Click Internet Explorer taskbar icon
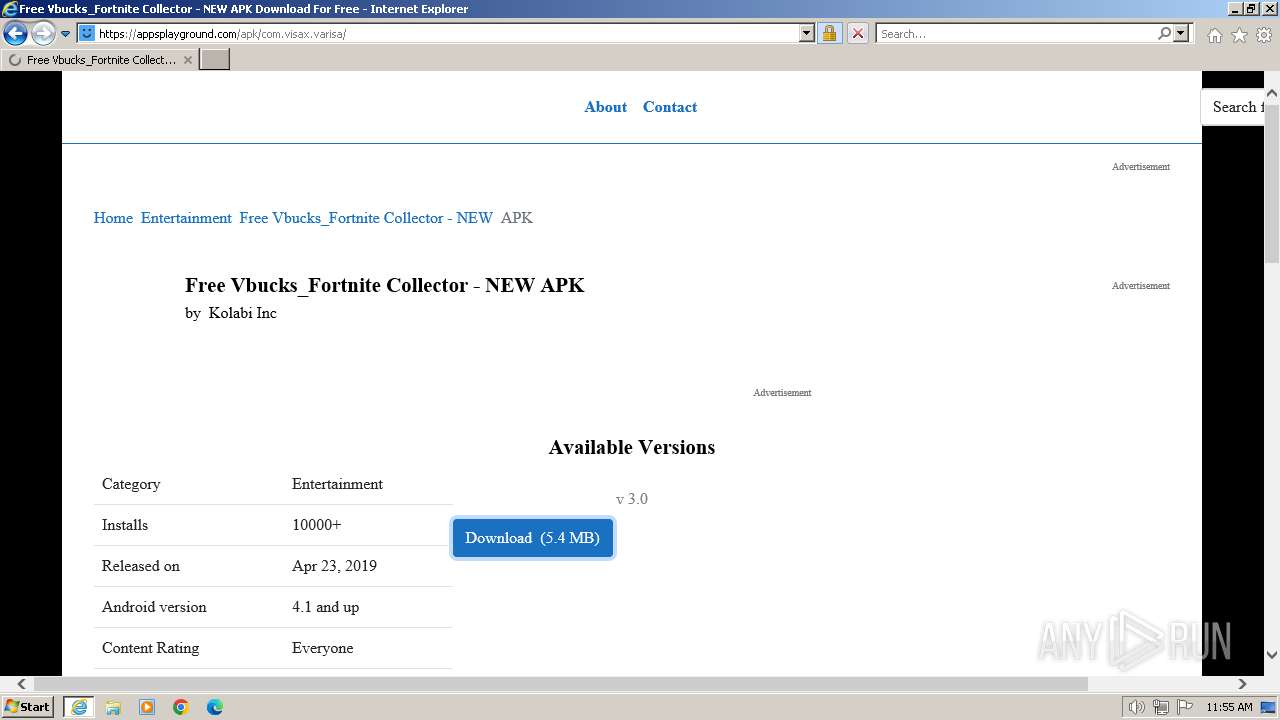 (78, 707)
